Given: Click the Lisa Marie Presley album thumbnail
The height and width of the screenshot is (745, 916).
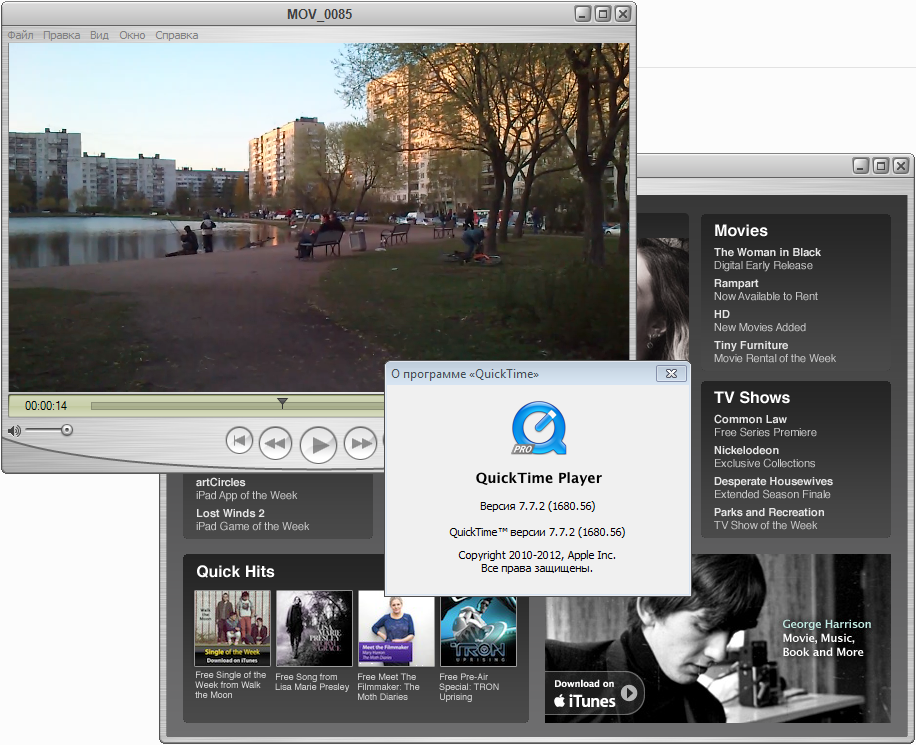Looking at the screenshot, I should click(x=314, y=628).
